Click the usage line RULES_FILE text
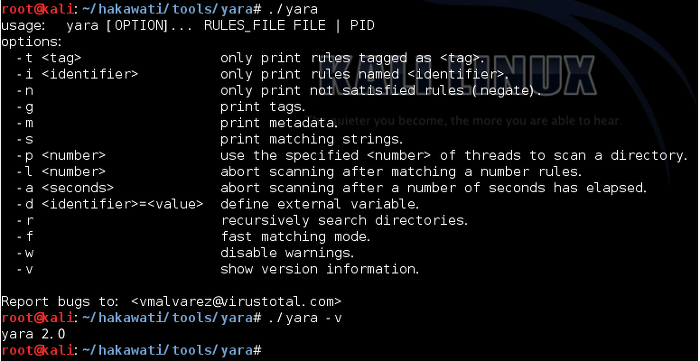The height and width of the screenshot is (361, 700). click(244, 25)
